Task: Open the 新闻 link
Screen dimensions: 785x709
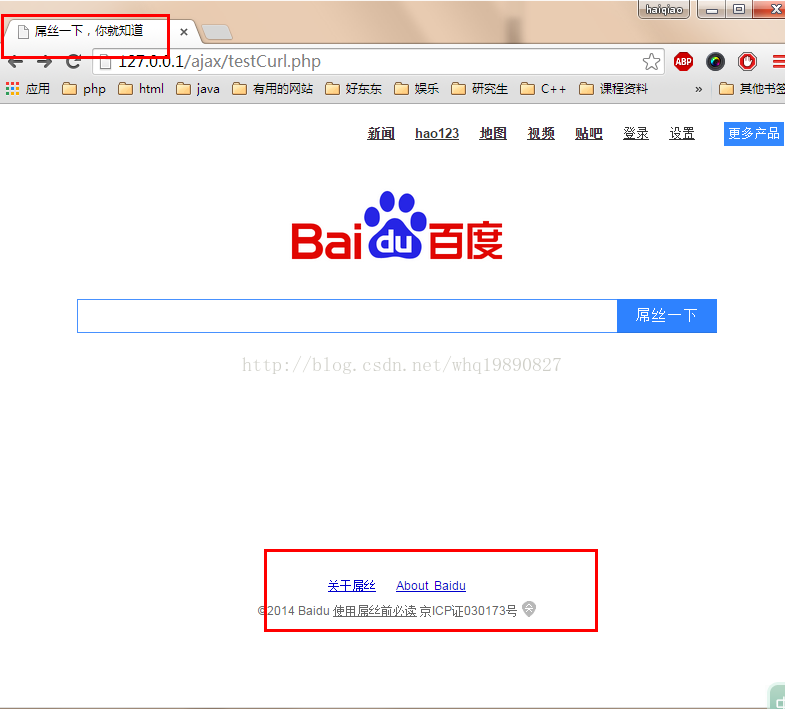Action: coord(381,134)
